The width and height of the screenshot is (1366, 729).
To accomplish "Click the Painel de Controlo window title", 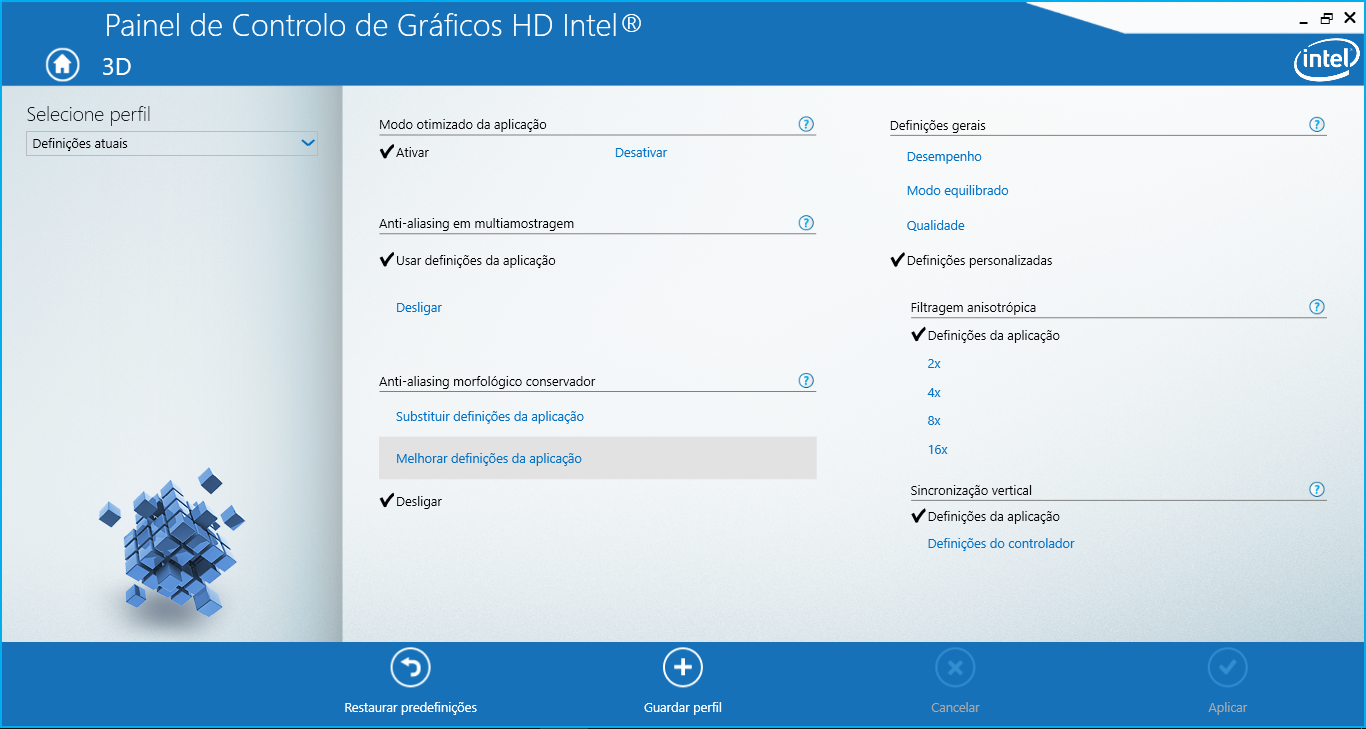I will 373,25.
